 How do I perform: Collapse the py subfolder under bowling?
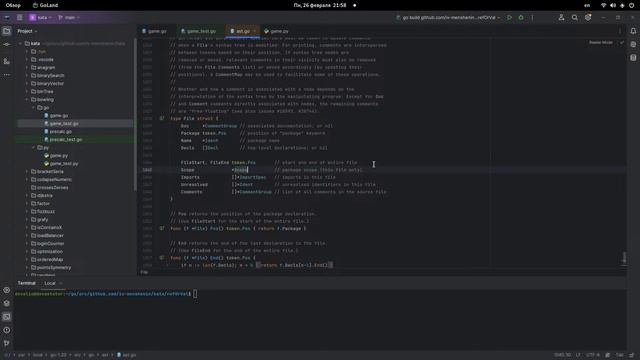click(33, 147)
